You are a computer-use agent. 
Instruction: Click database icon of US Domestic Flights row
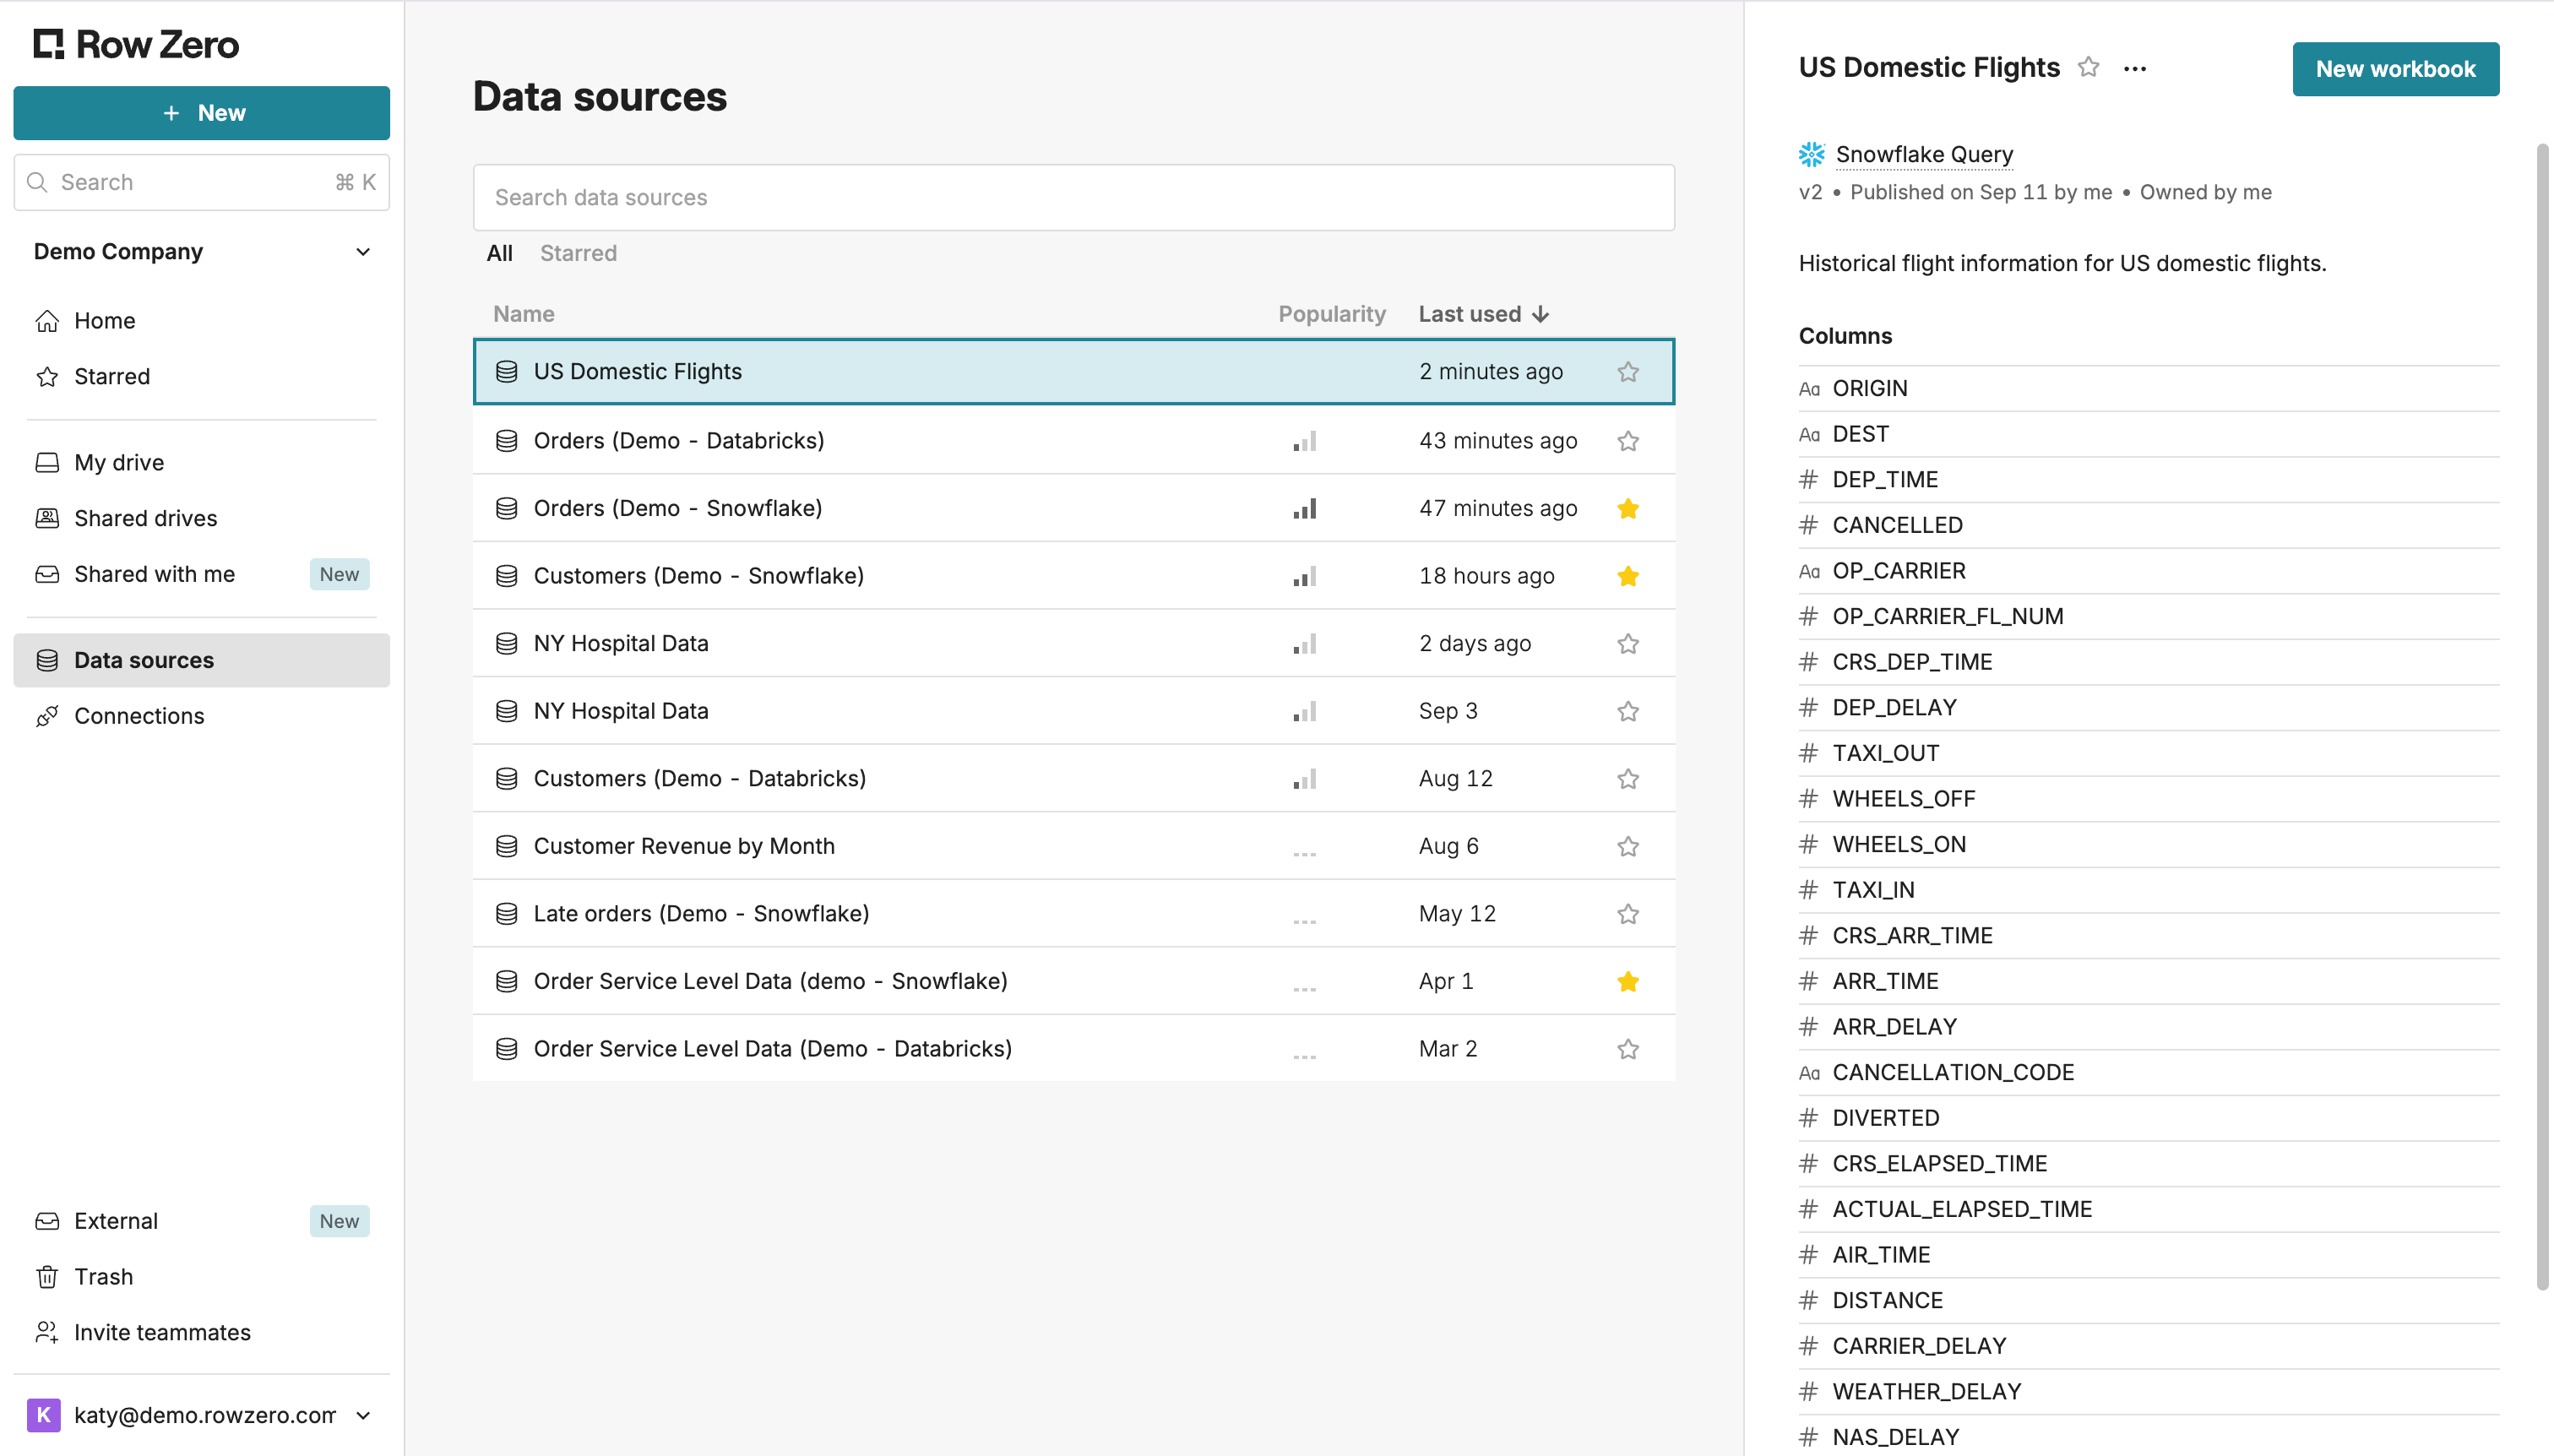coord(507,372)
